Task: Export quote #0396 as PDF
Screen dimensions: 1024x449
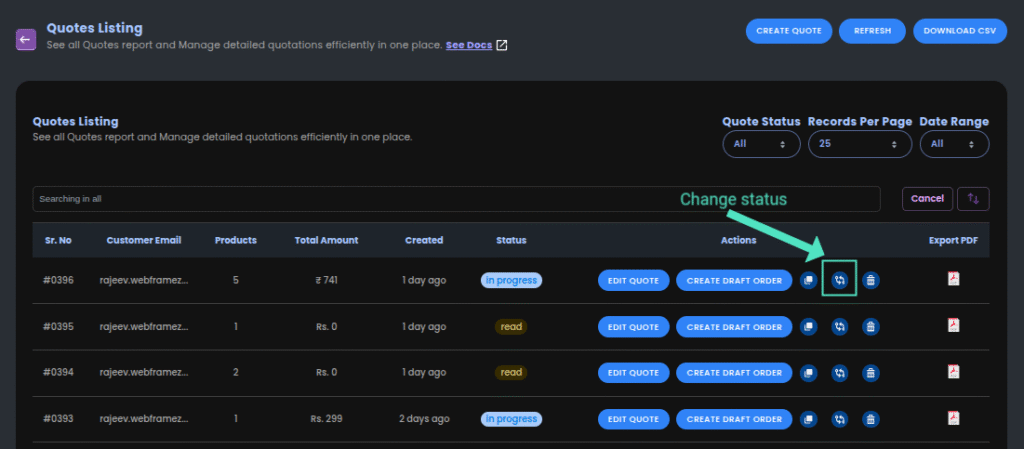Action: (x=953, y=279)
